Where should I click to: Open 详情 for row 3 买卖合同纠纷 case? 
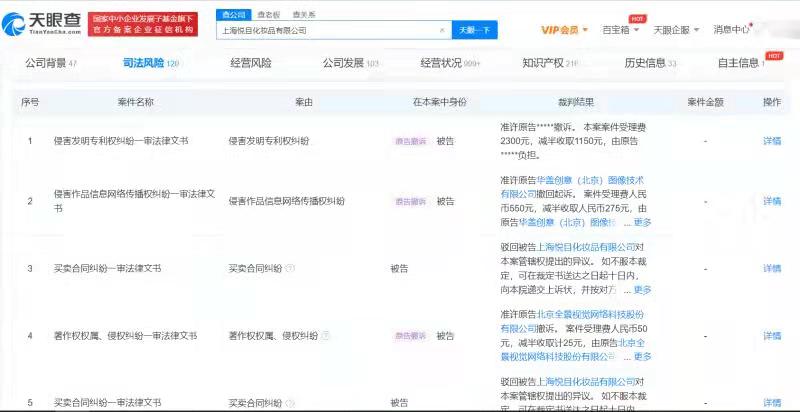[772, 268]
